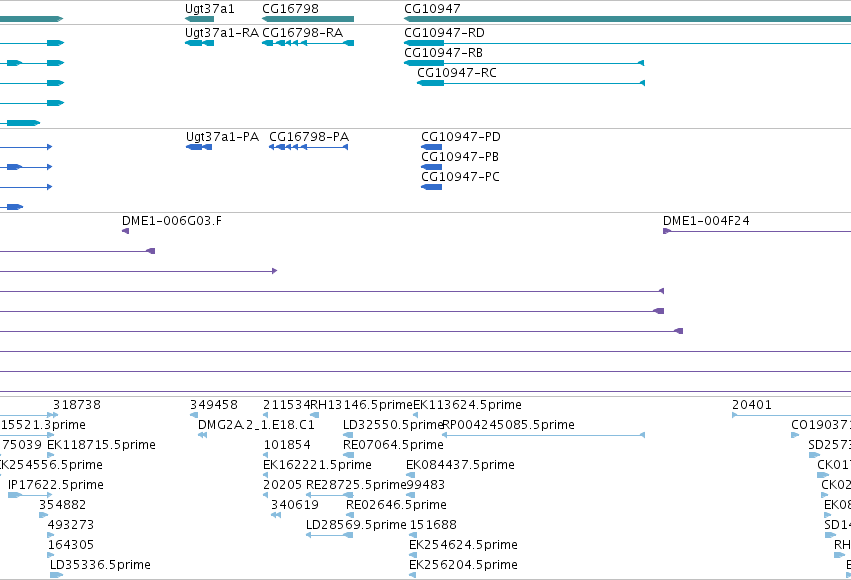Select the CG16798-RA transcript feature
Image resolution: width=851 pixels, height=580 pixels.
[x=308, y=43]
